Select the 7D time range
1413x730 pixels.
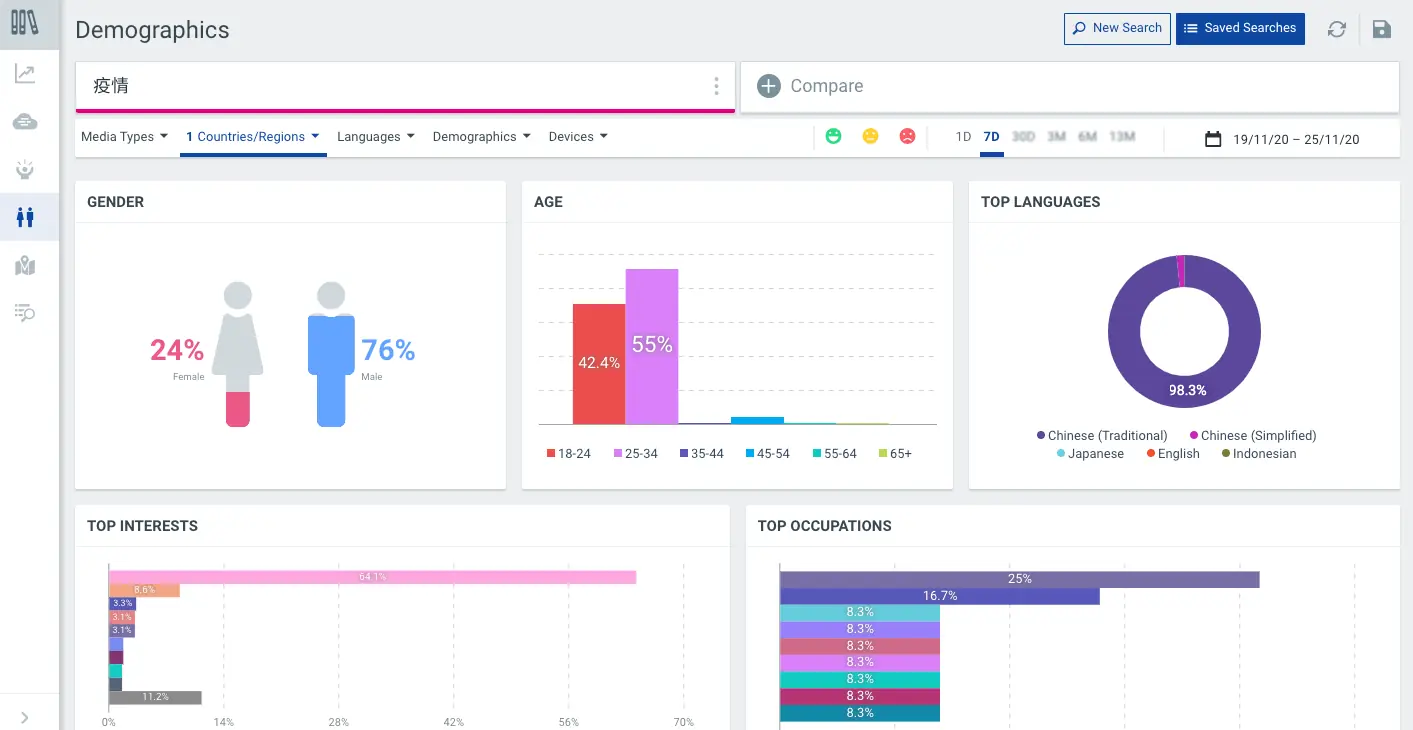tap(991, 137)
